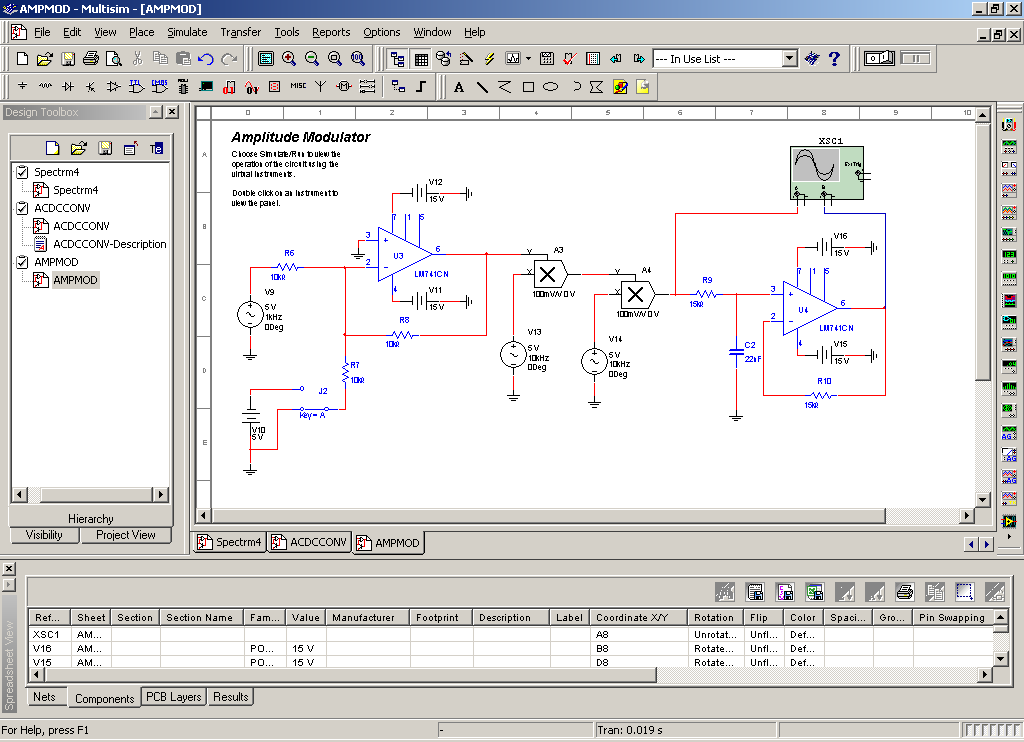1024x742 pixels.
Task: Place a Source component
Action: pos(22,86)
